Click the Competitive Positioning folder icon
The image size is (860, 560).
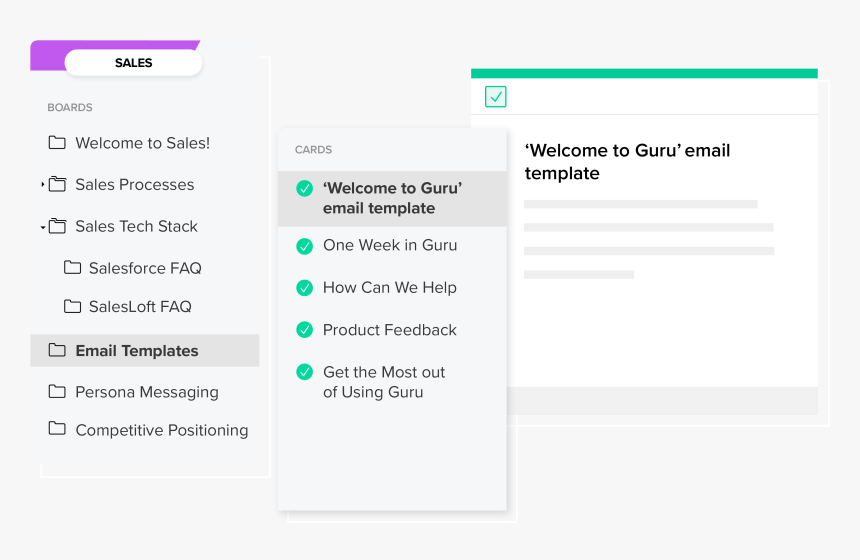pyautogui.click(x=57, y=429)
